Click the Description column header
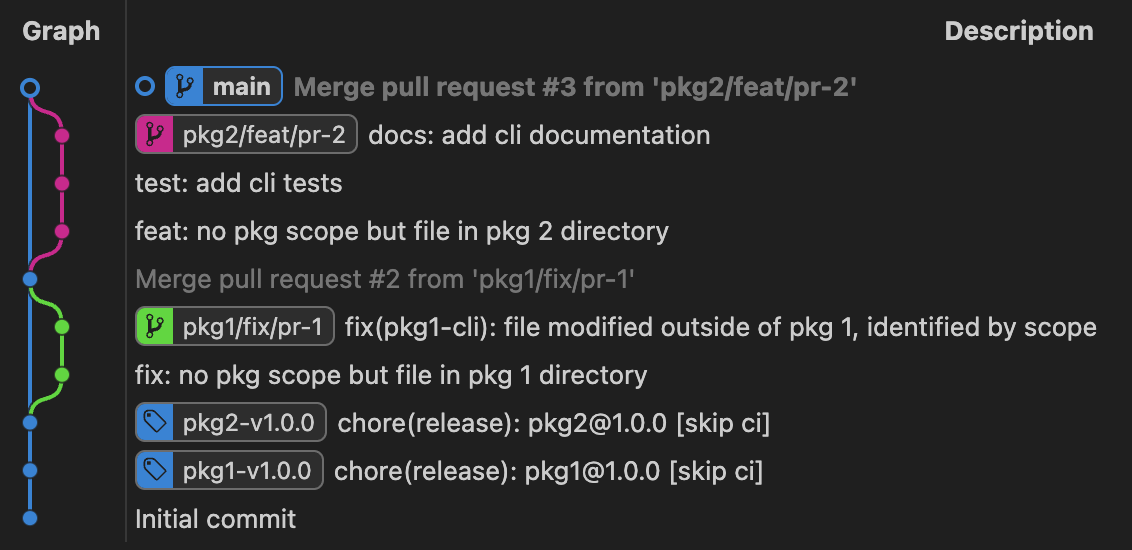 [x=1018, y=31]
